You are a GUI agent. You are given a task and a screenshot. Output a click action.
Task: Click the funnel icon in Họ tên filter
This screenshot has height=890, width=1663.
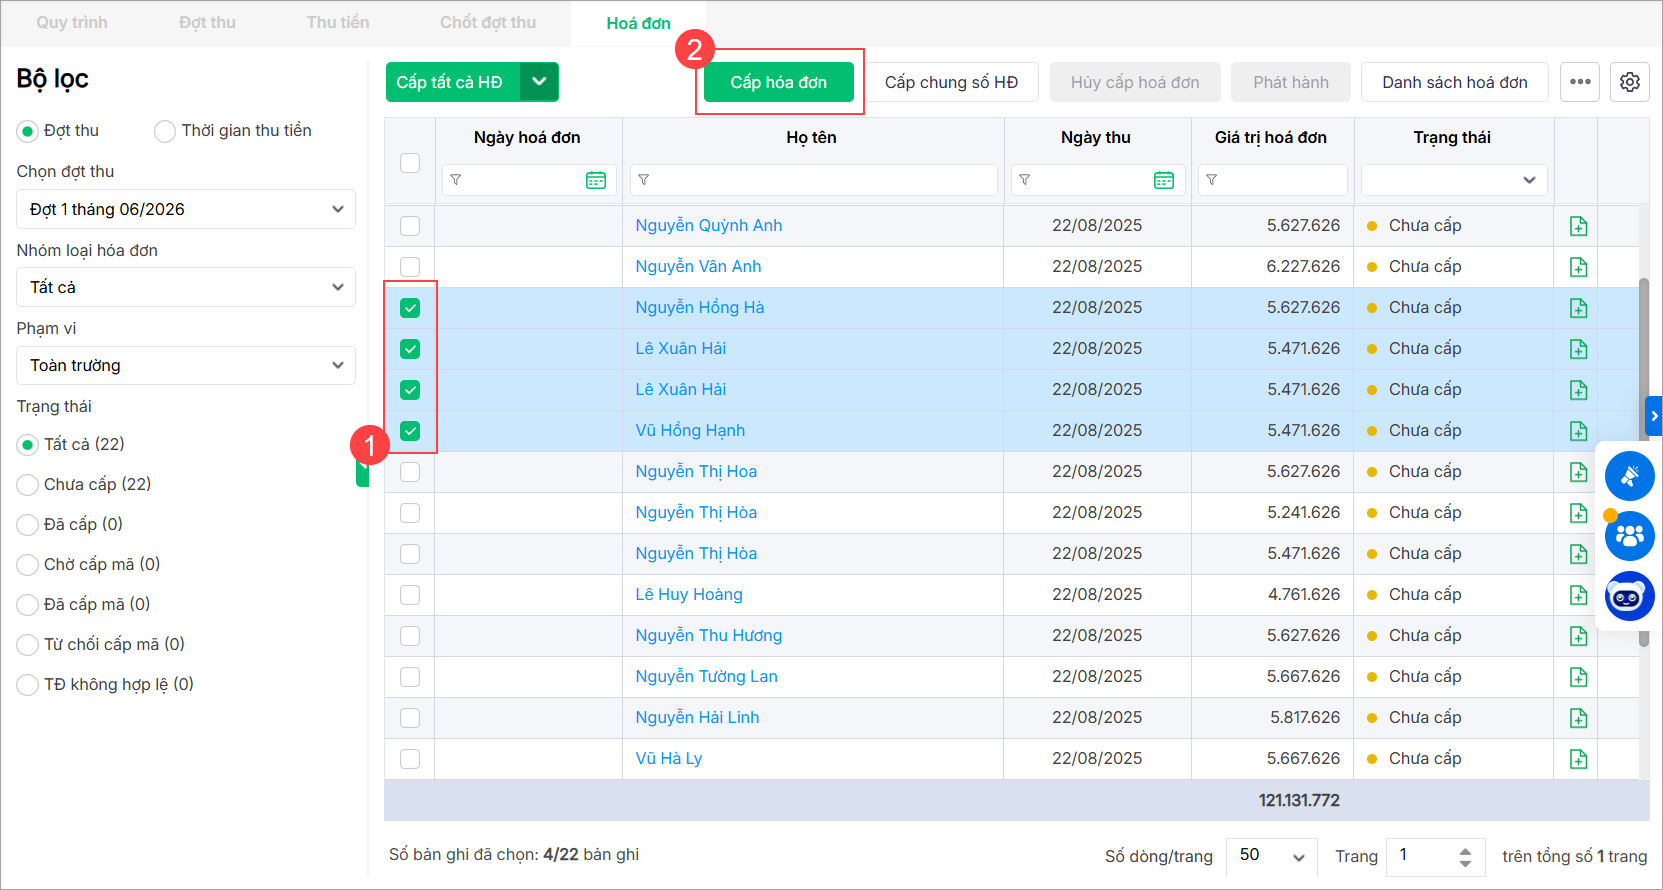[644, 180]
